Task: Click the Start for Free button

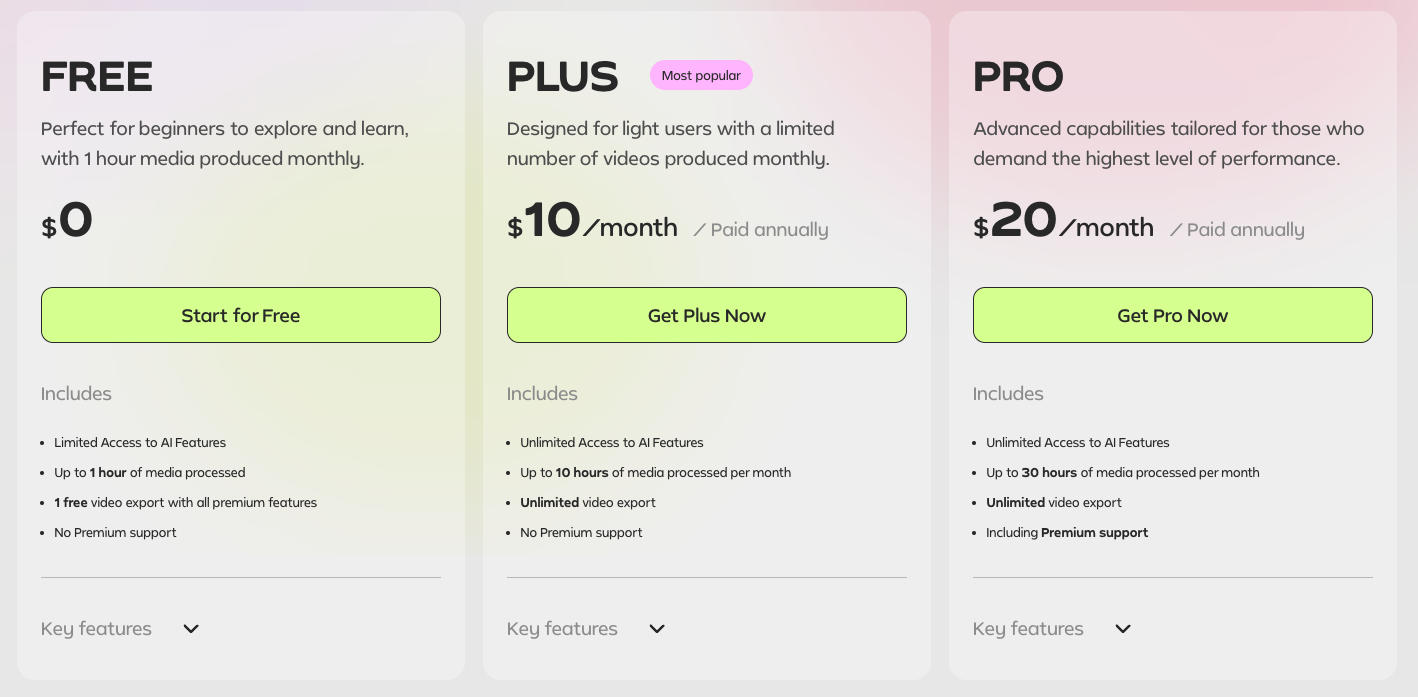Action: pos(240,315)
